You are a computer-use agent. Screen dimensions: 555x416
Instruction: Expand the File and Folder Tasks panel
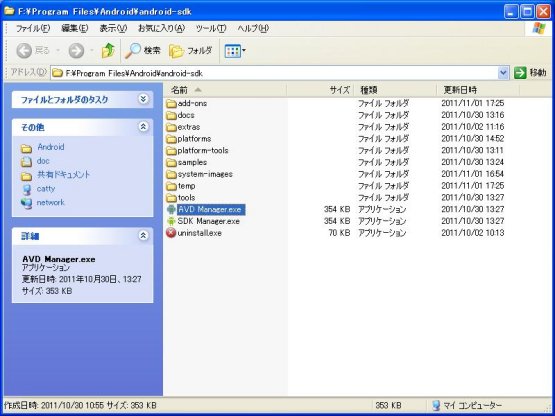(x=143, y=99)
